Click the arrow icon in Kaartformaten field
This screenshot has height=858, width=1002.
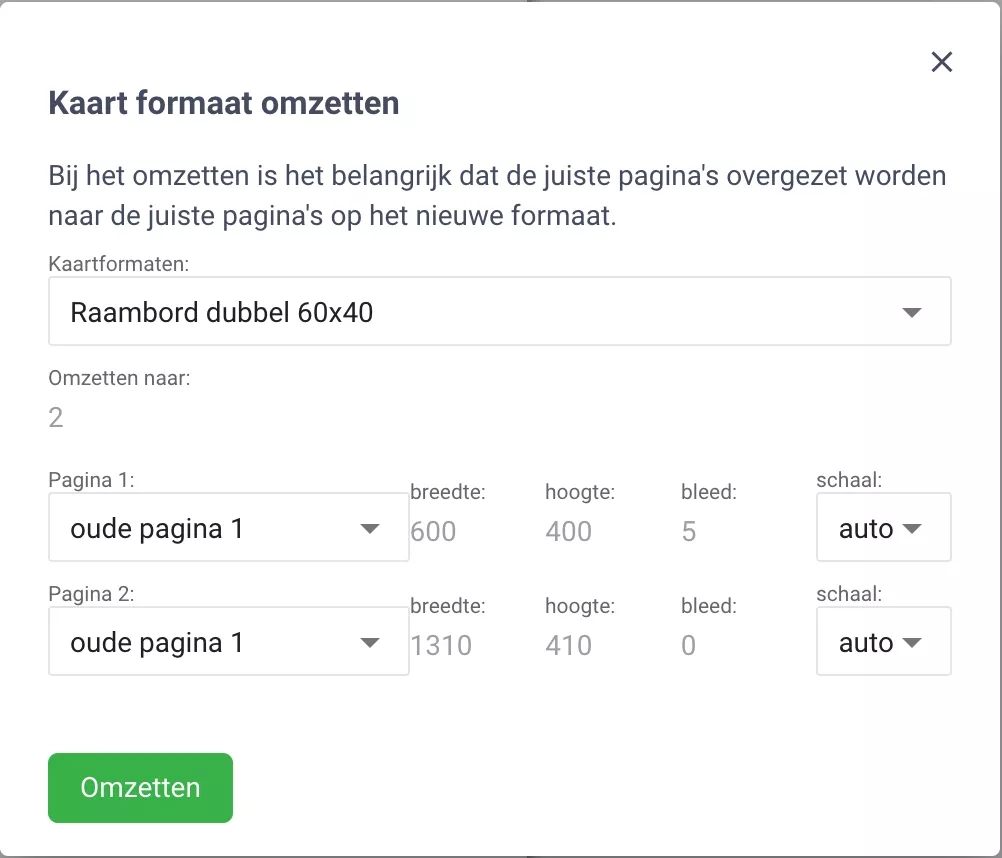coord(911,313)
